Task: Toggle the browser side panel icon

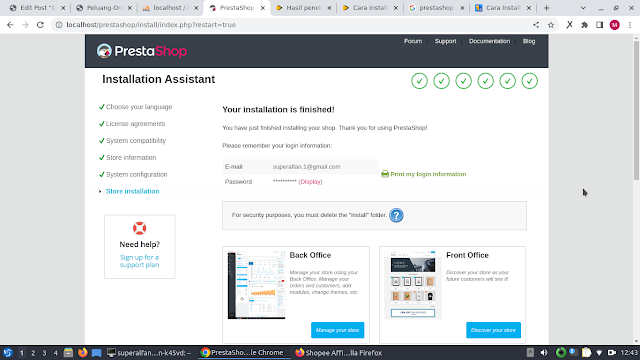Action: tap(599, 25)
